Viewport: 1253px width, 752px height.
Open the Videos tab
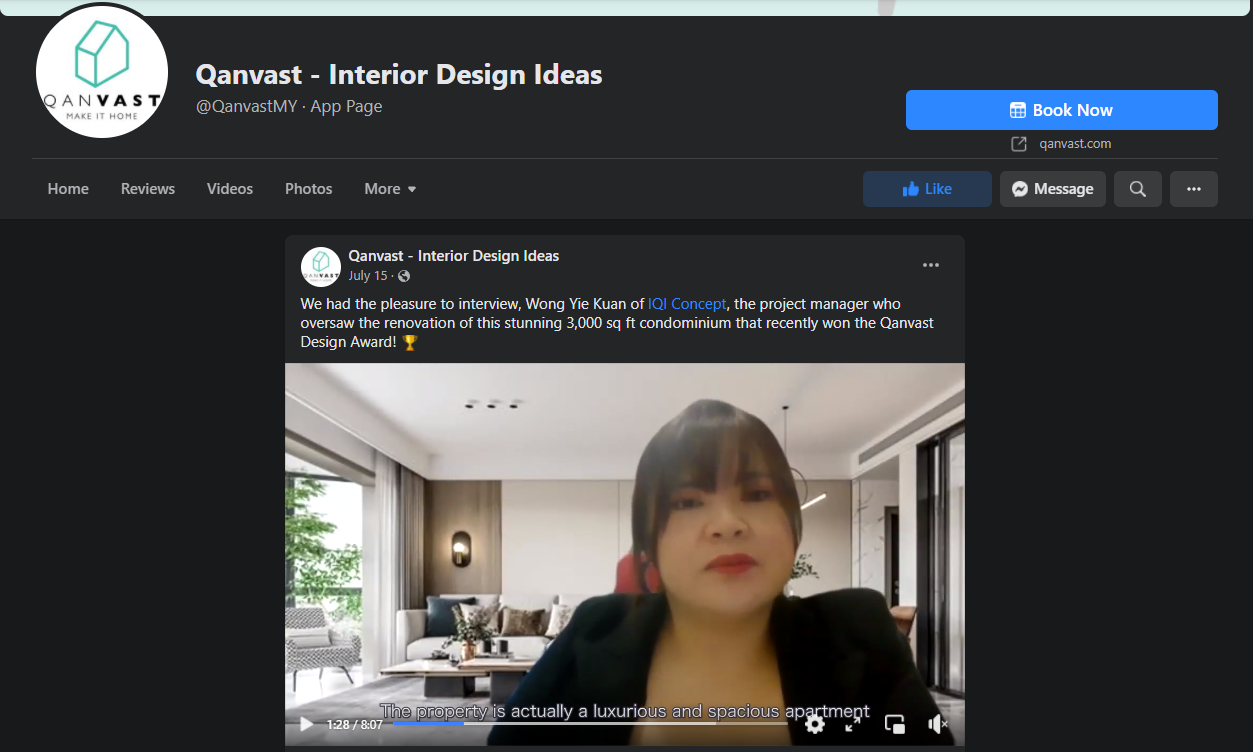[x=230, y=189]
